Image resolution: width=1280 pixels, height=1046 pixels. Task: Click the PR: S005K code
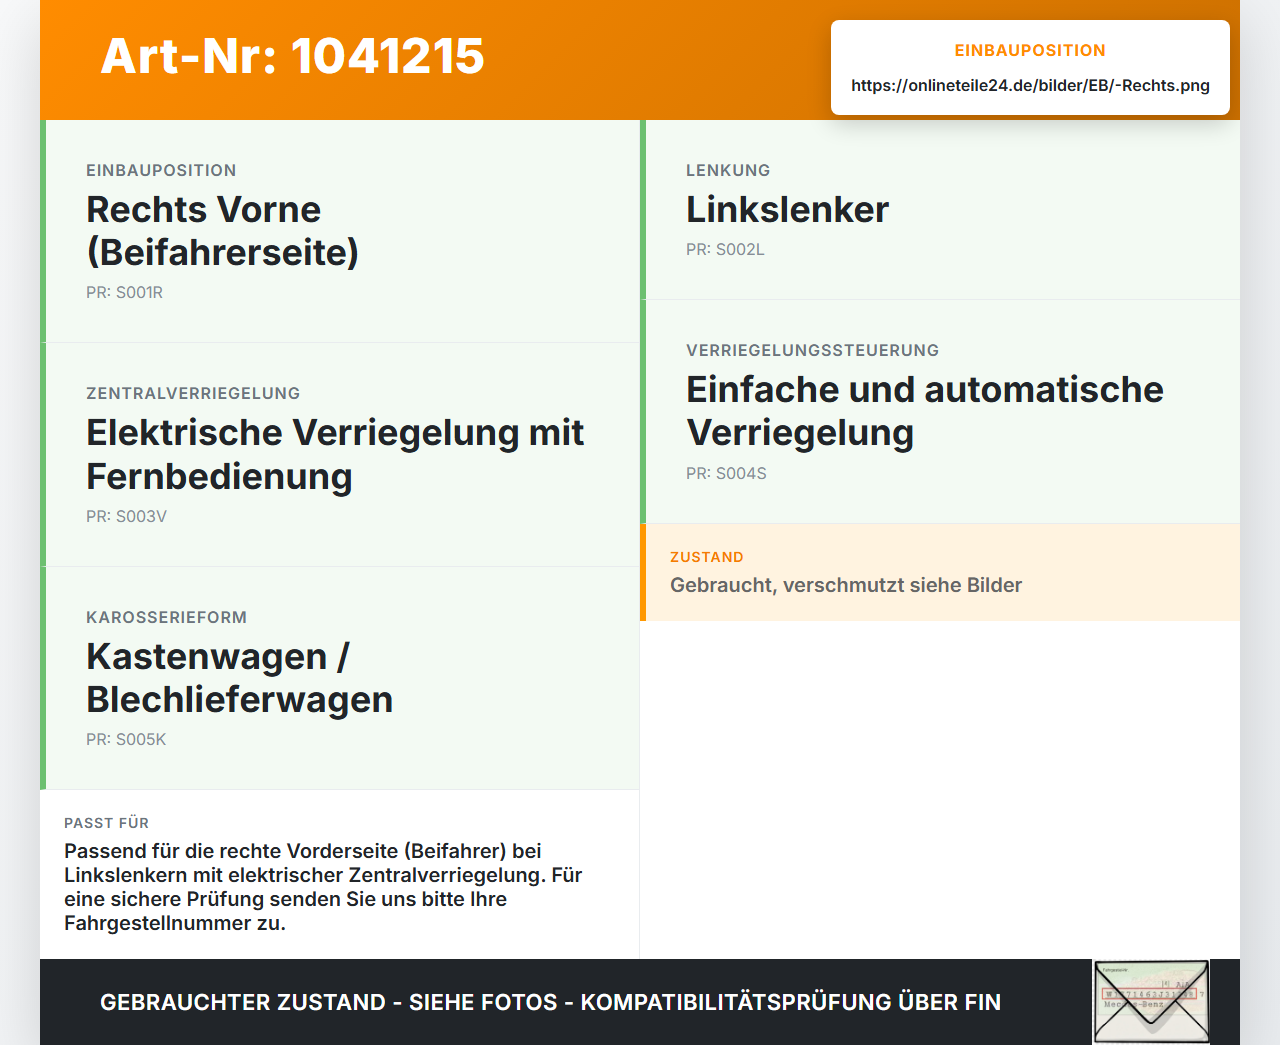tap(126, 740)
